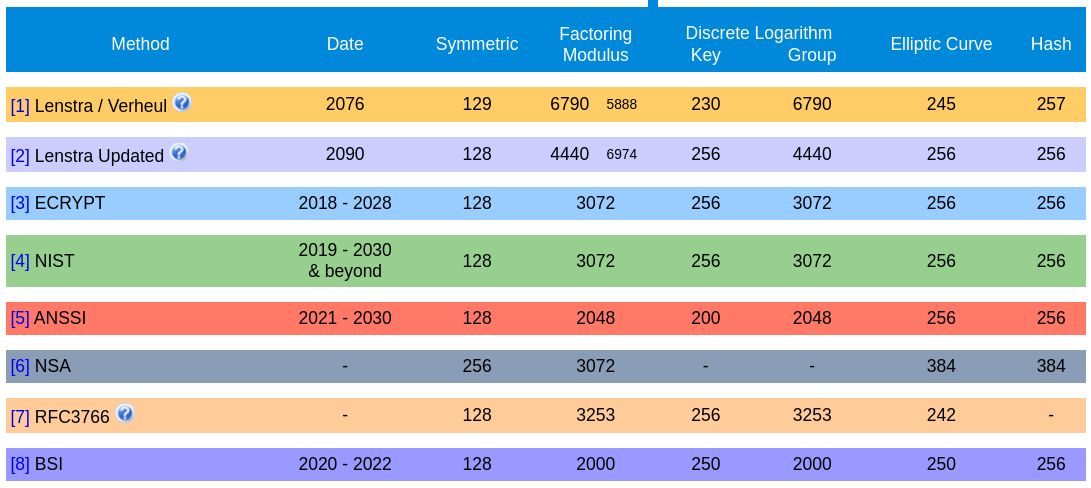Select the BSI method name
Viewport: 1091px width, 488px height.
pyautogui.click(x=49, y=464)
